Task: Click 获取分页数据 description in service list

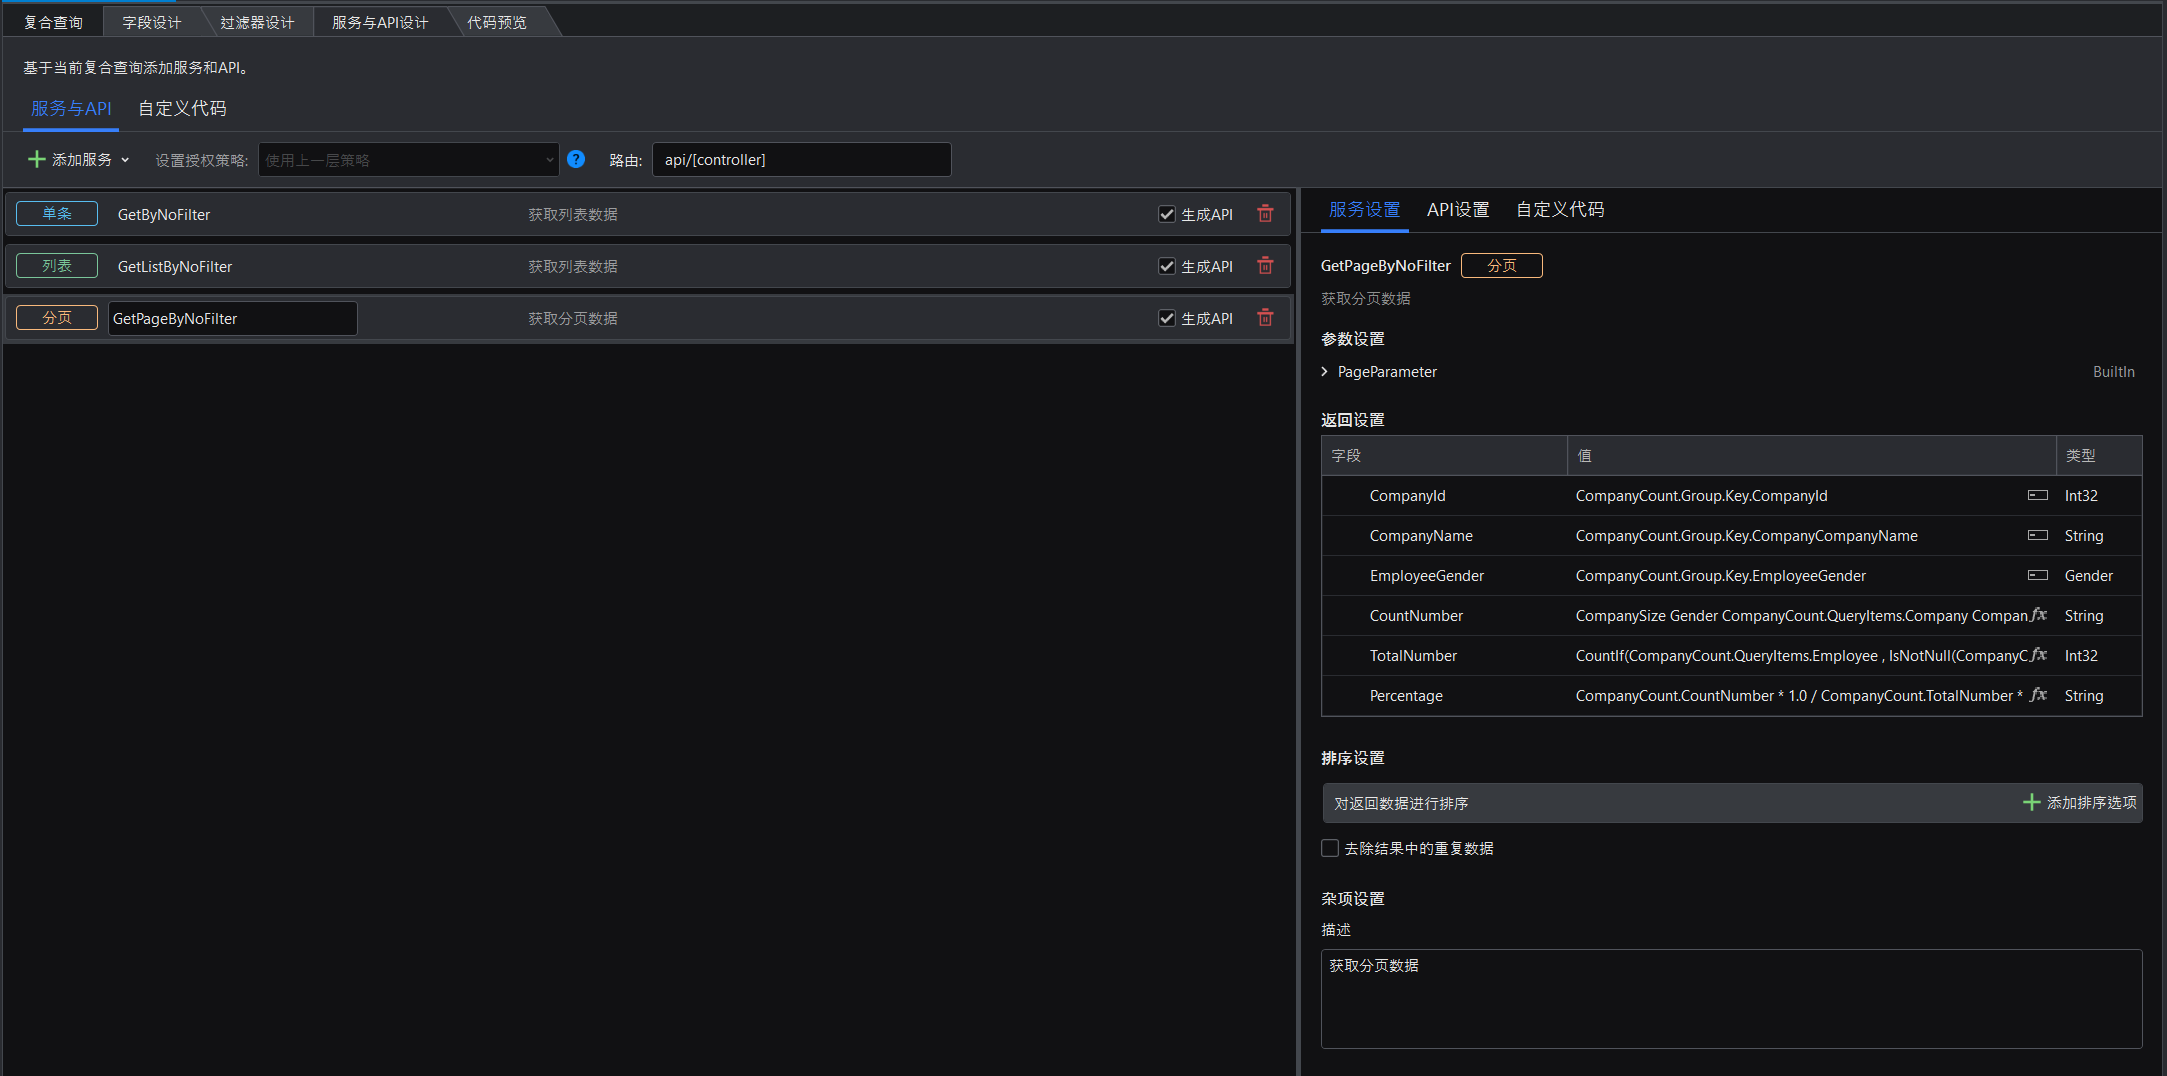Action: pyautogui.click(x=573, y=319)
